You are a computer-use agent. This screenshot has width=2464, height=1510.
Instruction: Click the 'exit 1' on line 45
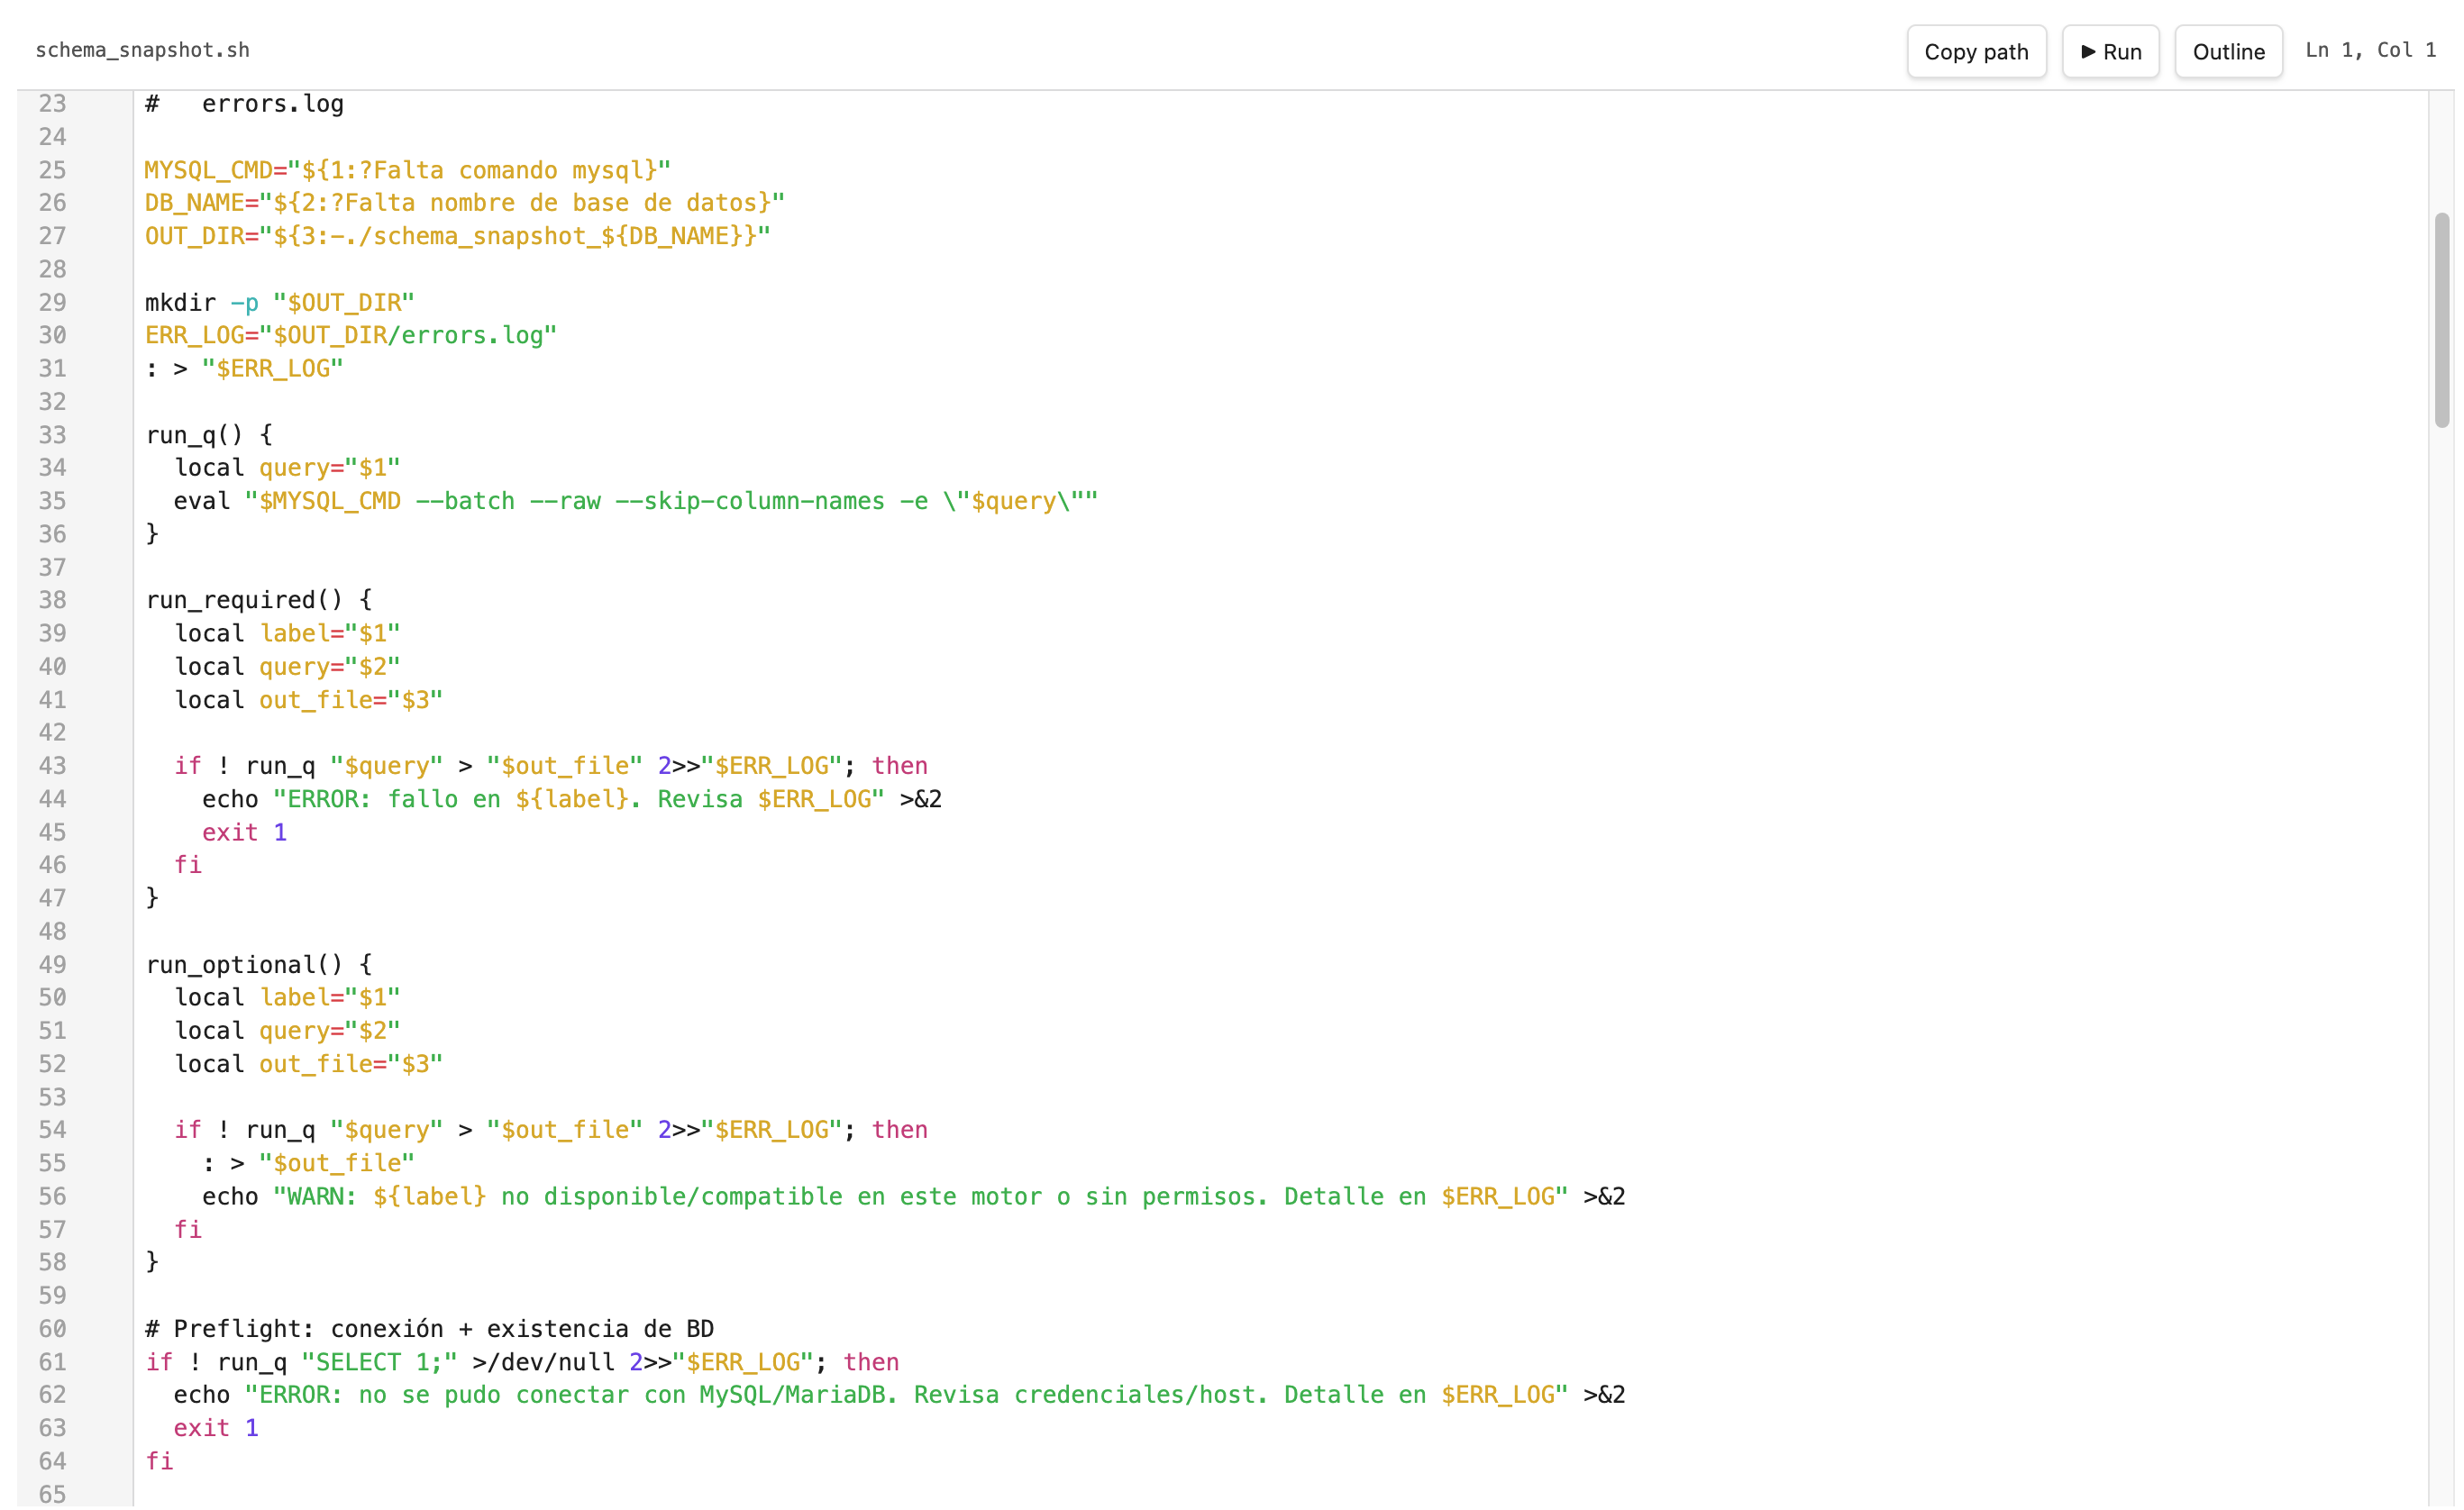(x=245, y=832)
